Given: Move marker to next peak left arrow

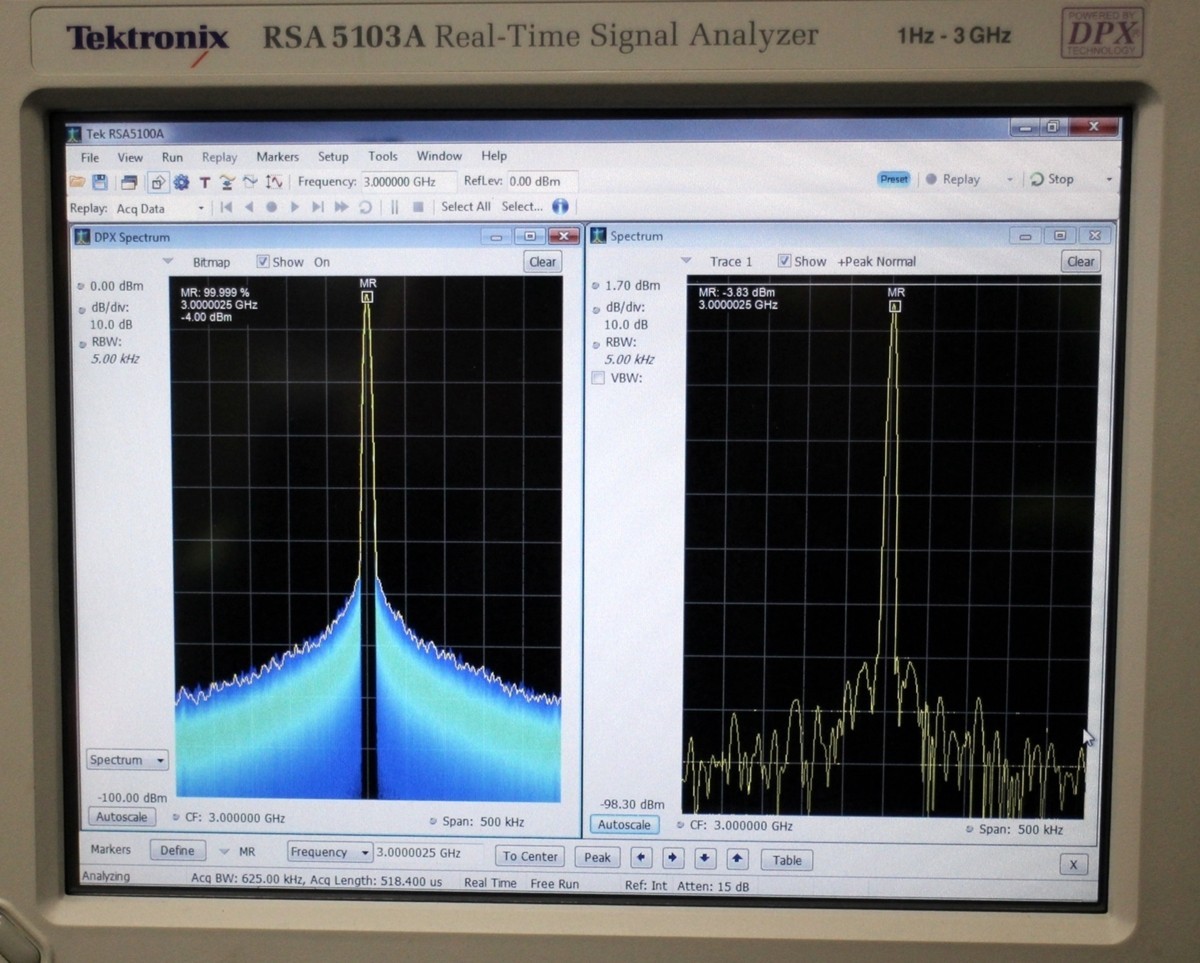Looking at the screenshot, I should tap(641, 858).
